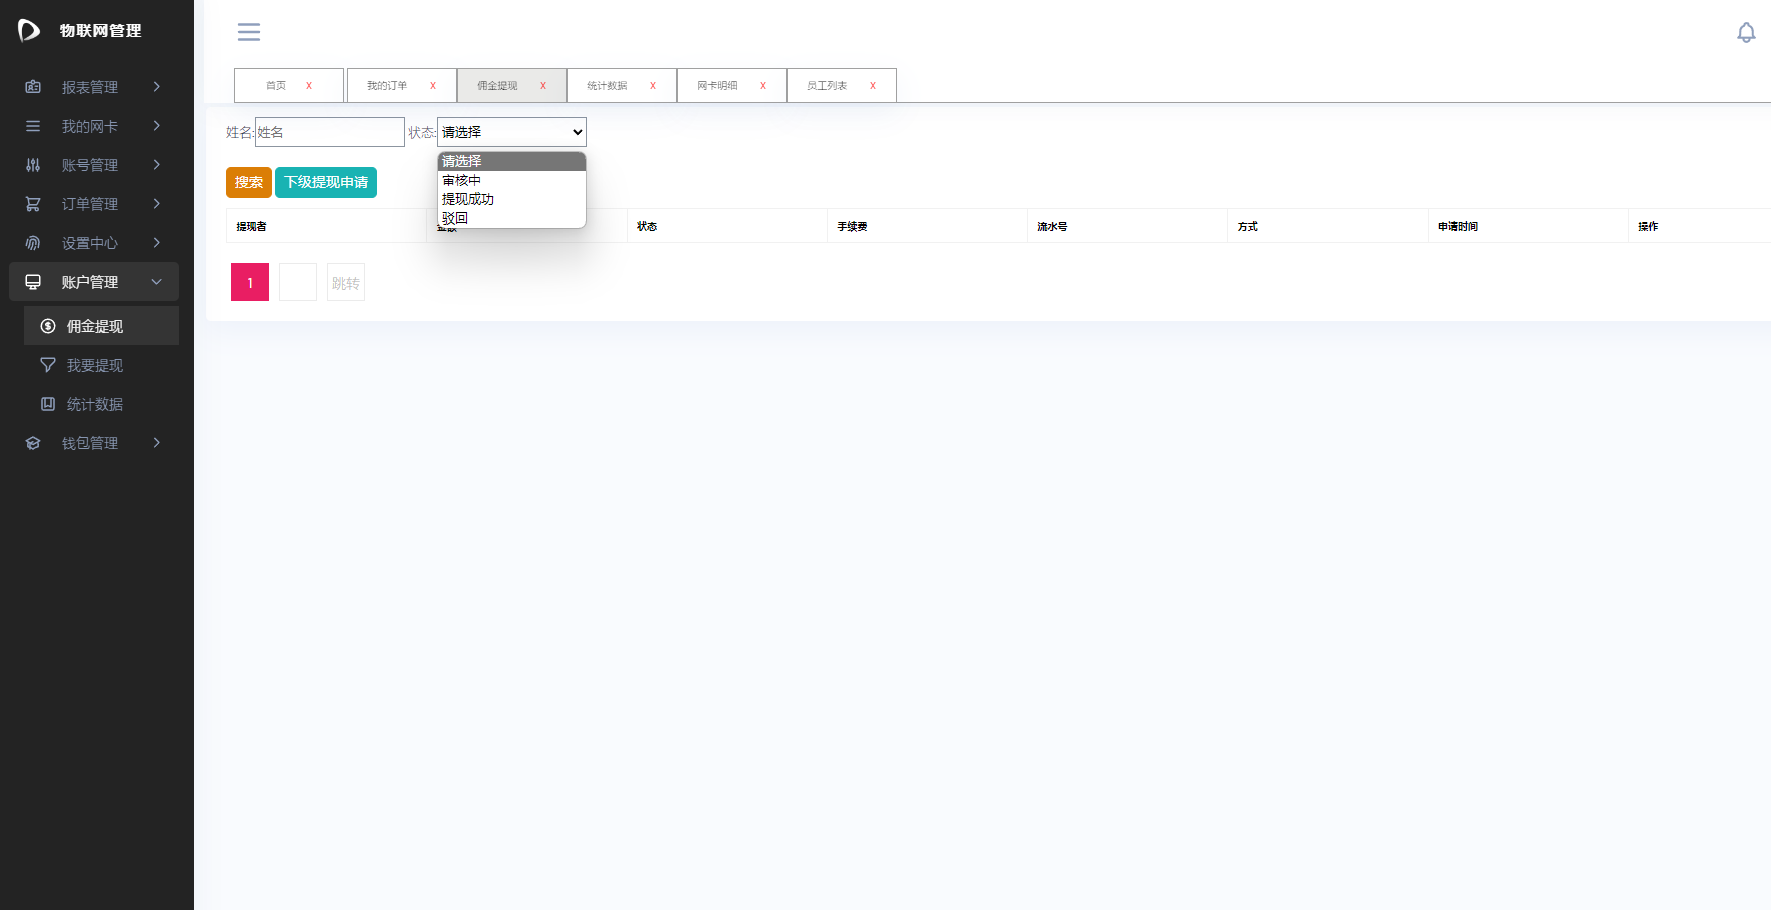Focus the 姓名 input field
Screen dimensions: 1771x910
(330, 132)
